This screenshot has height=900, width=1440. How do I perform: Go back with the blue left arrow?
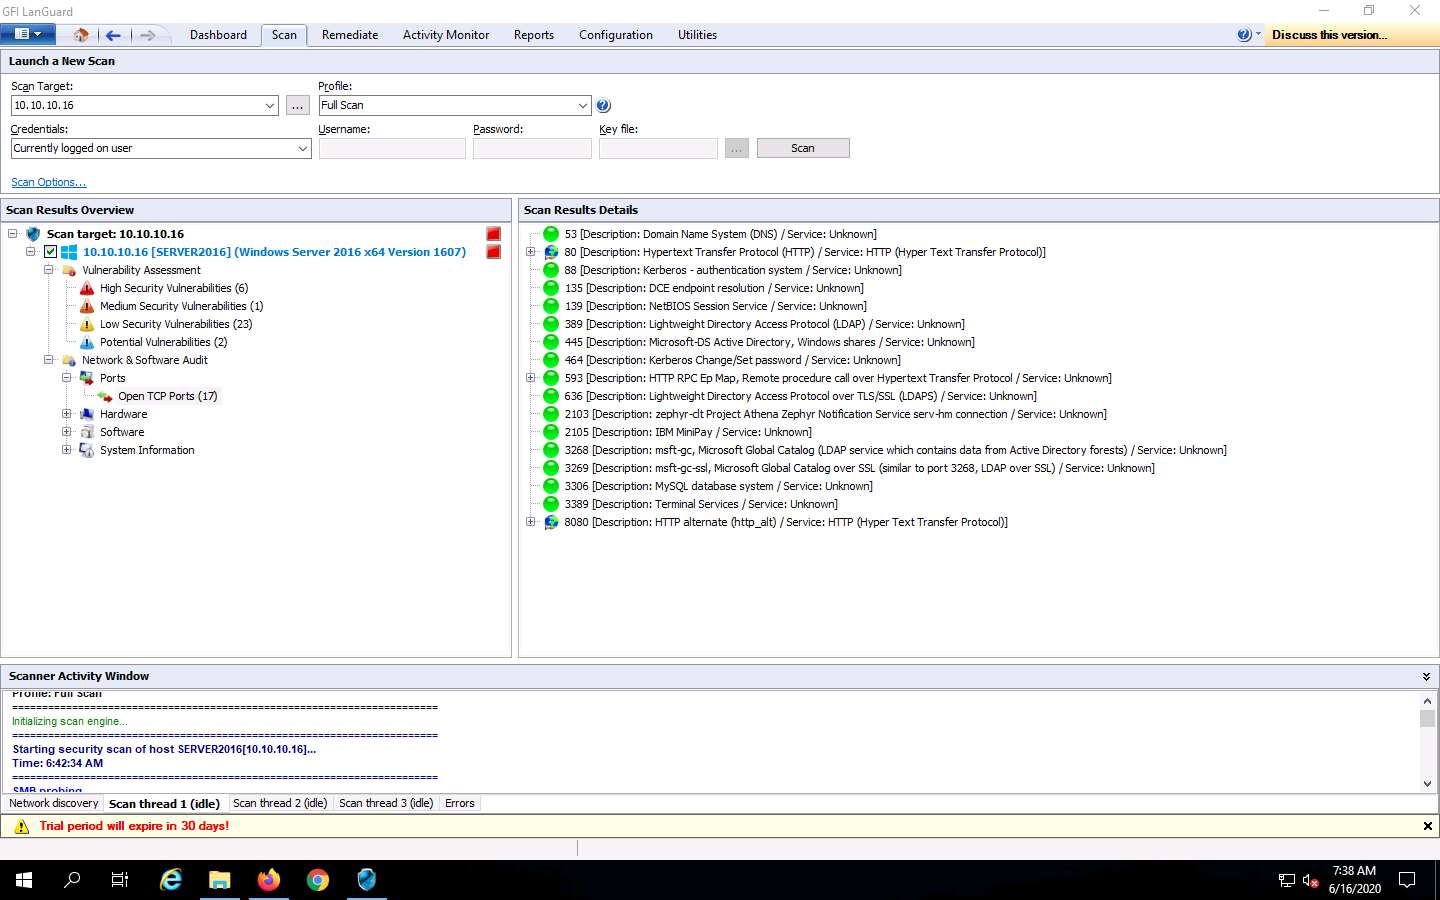[x=113, y=35]
